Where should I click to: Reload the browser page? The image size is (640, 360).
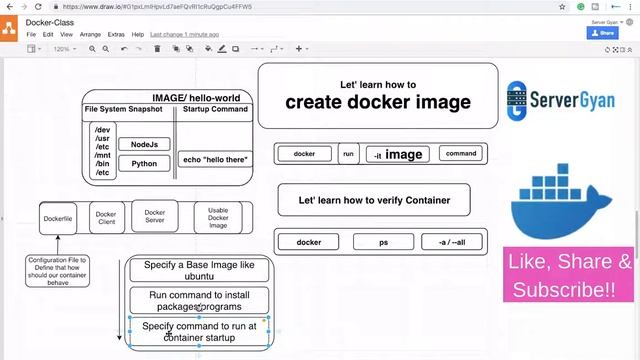pos(38,7)
